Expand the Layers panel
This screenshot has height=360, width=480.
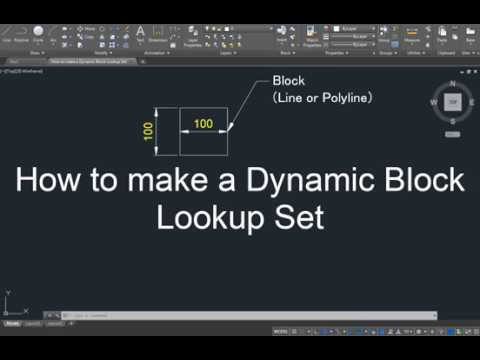click(228, 53)
